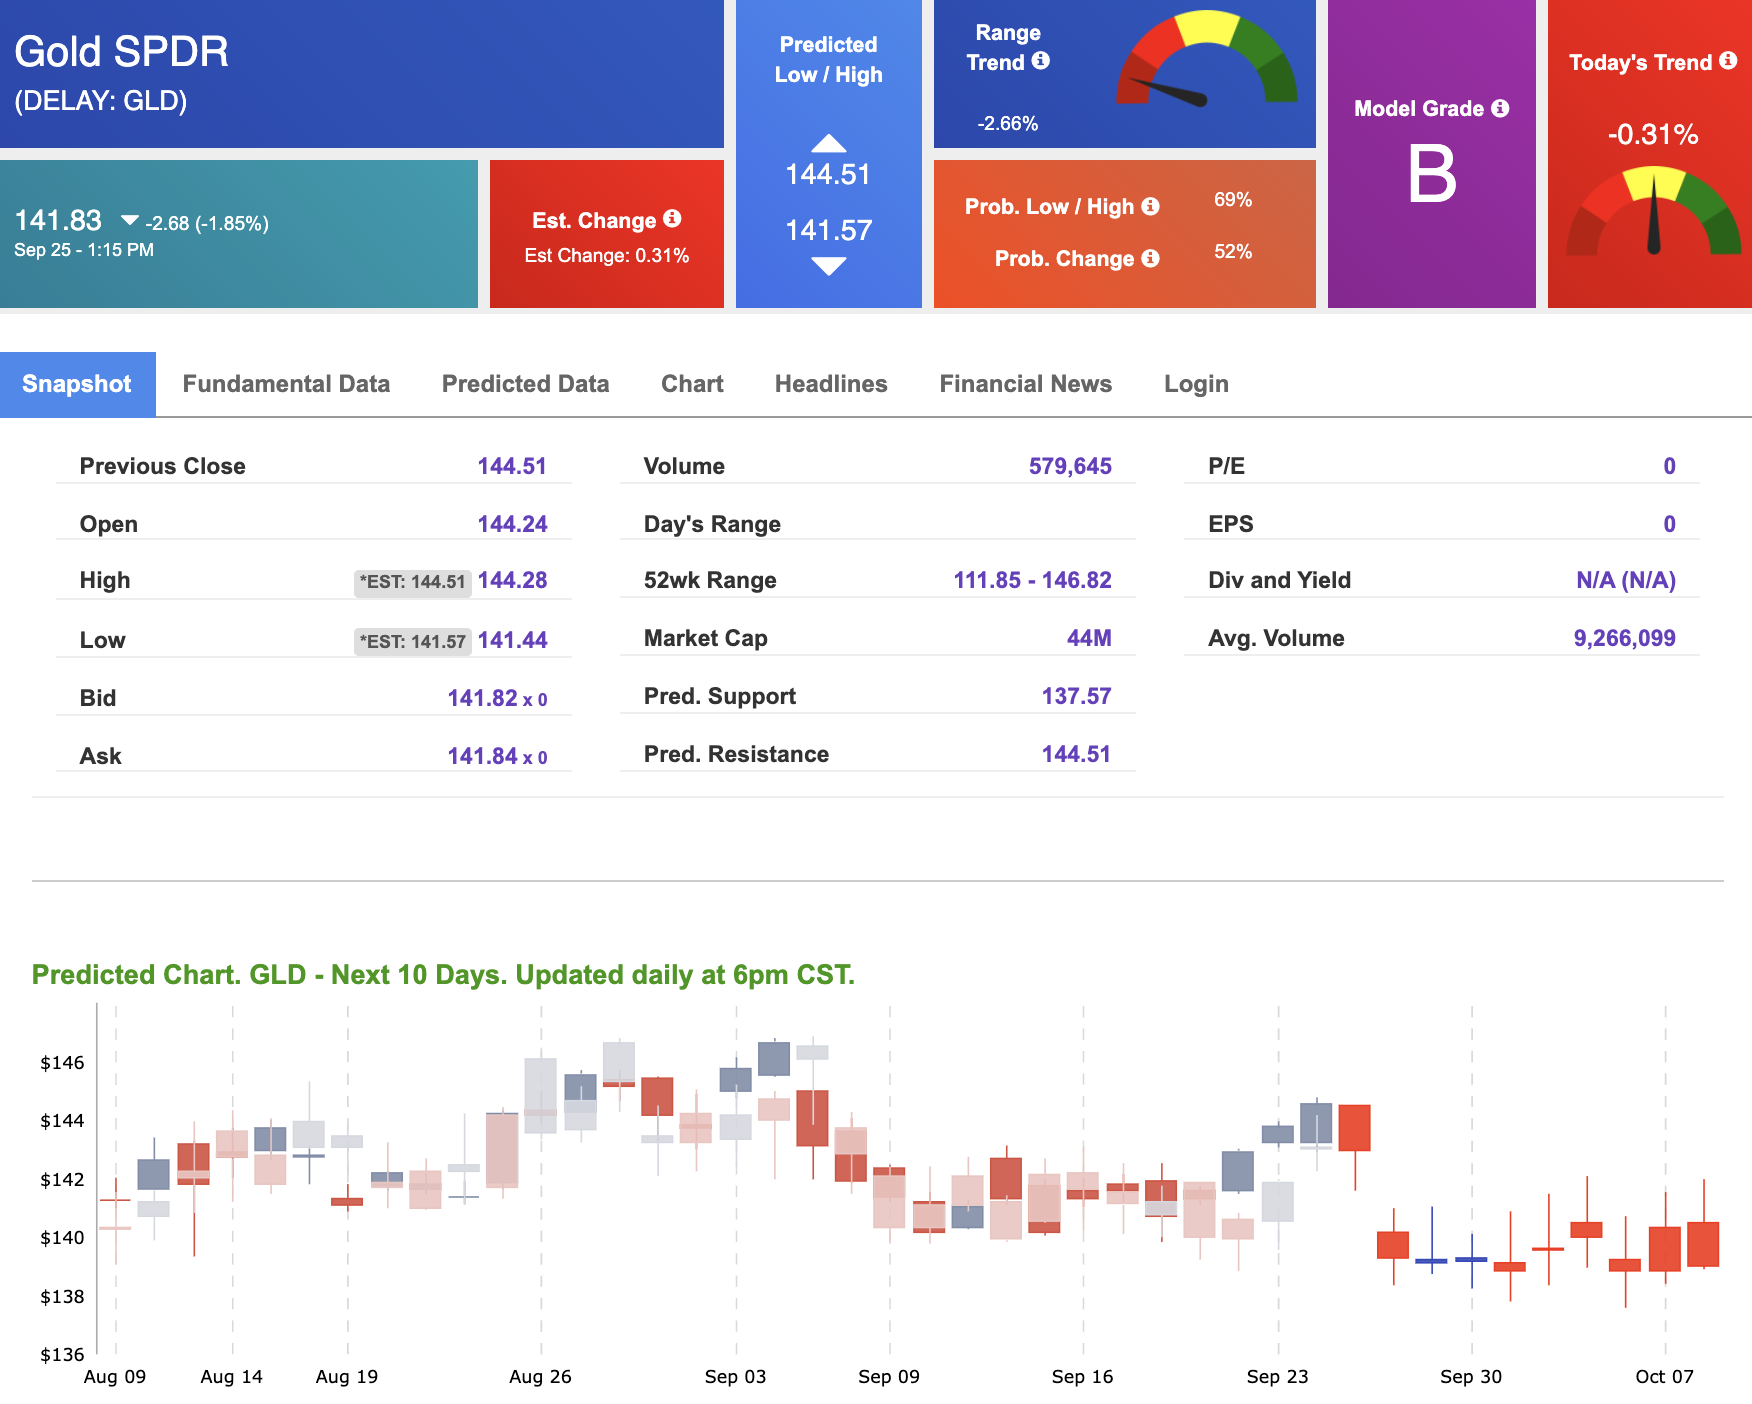Screen dimensions: 1752x1404
Task: Click the Login link
Action: click(x=1196, y=384)
